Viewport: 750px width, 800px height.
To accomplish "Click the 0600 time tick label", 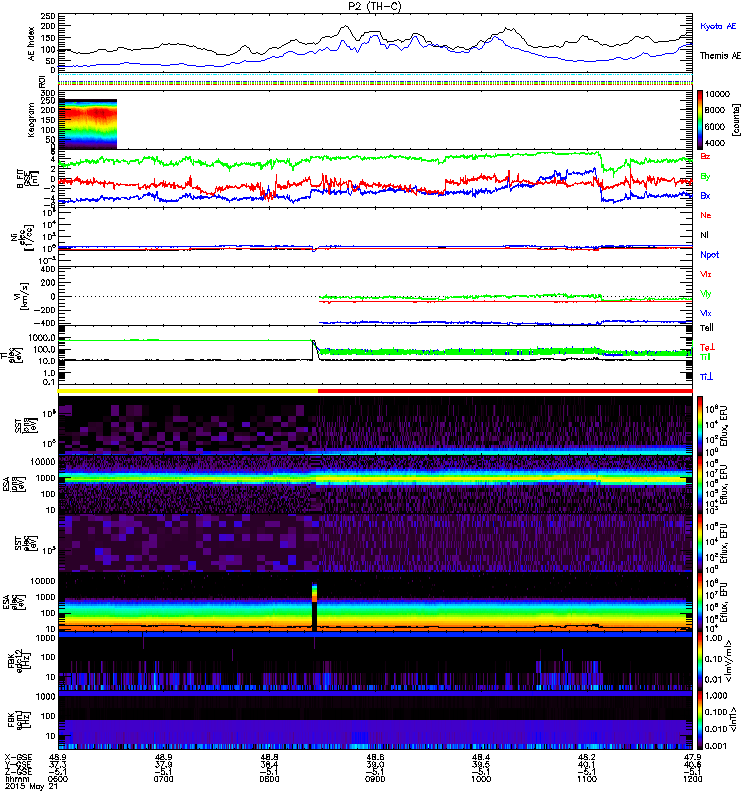I will (58, 779).
